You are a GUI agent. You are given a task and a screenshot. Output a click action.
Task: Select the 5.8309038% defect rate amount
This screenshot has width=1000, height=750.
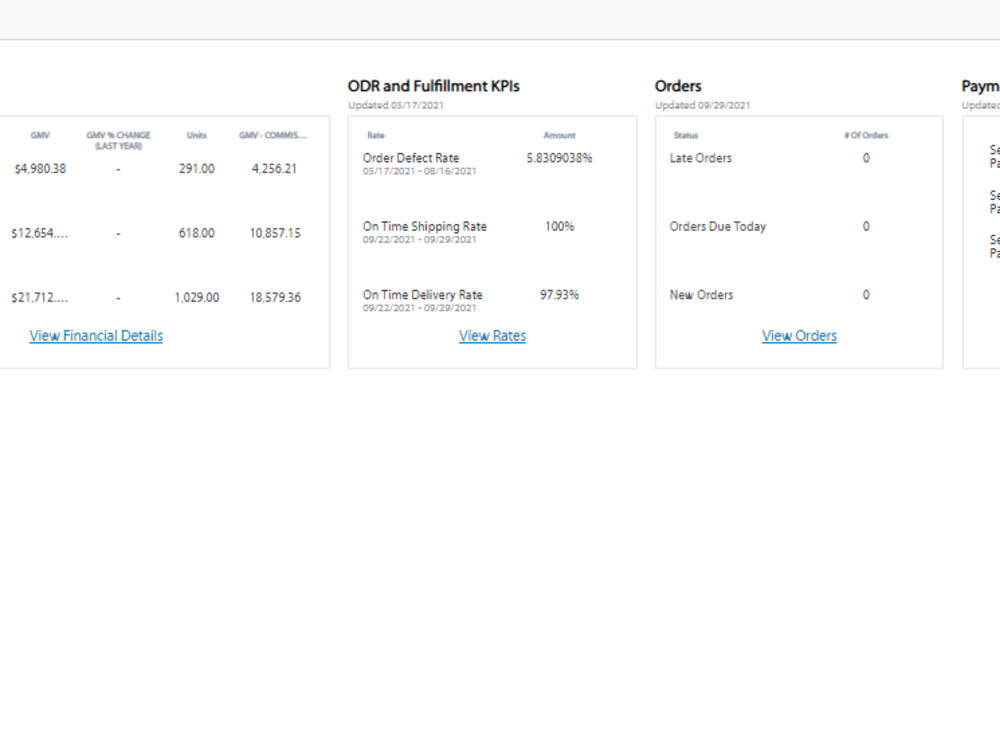coord(559,158)
